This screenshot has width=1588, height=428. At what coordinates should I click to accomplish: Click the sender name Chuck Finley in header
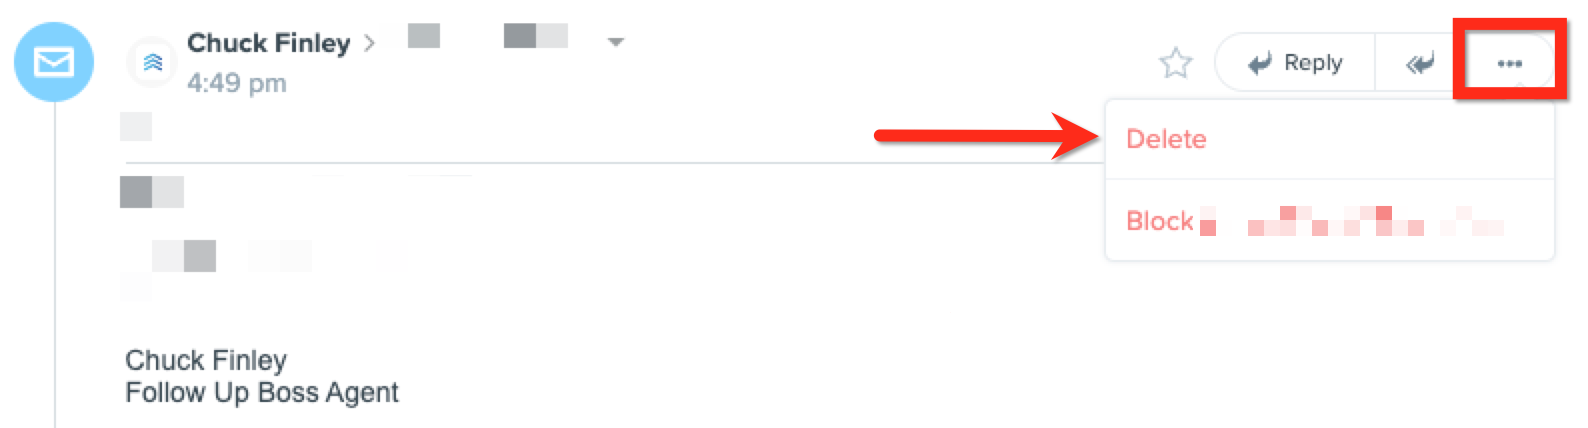click(268, 43)
